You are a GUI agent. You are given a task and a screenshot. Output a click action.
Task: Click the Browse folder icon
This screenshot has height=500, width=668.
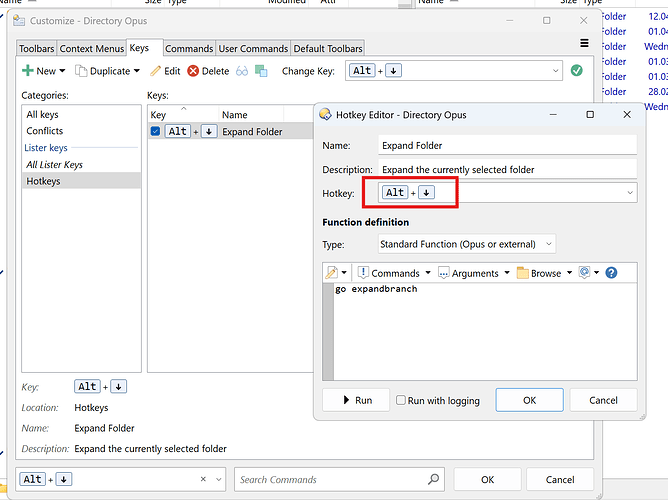pos(522,273)
